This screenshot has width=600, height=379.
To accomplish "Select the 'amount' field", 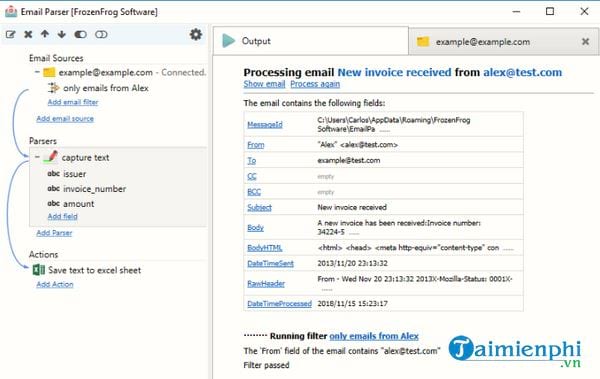I will 78,204.
